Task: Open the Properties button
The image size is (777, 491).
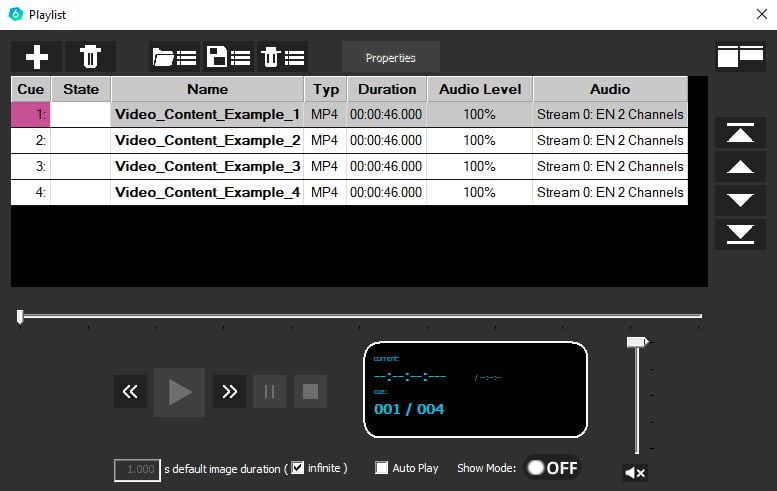Action: coord(390,58)
